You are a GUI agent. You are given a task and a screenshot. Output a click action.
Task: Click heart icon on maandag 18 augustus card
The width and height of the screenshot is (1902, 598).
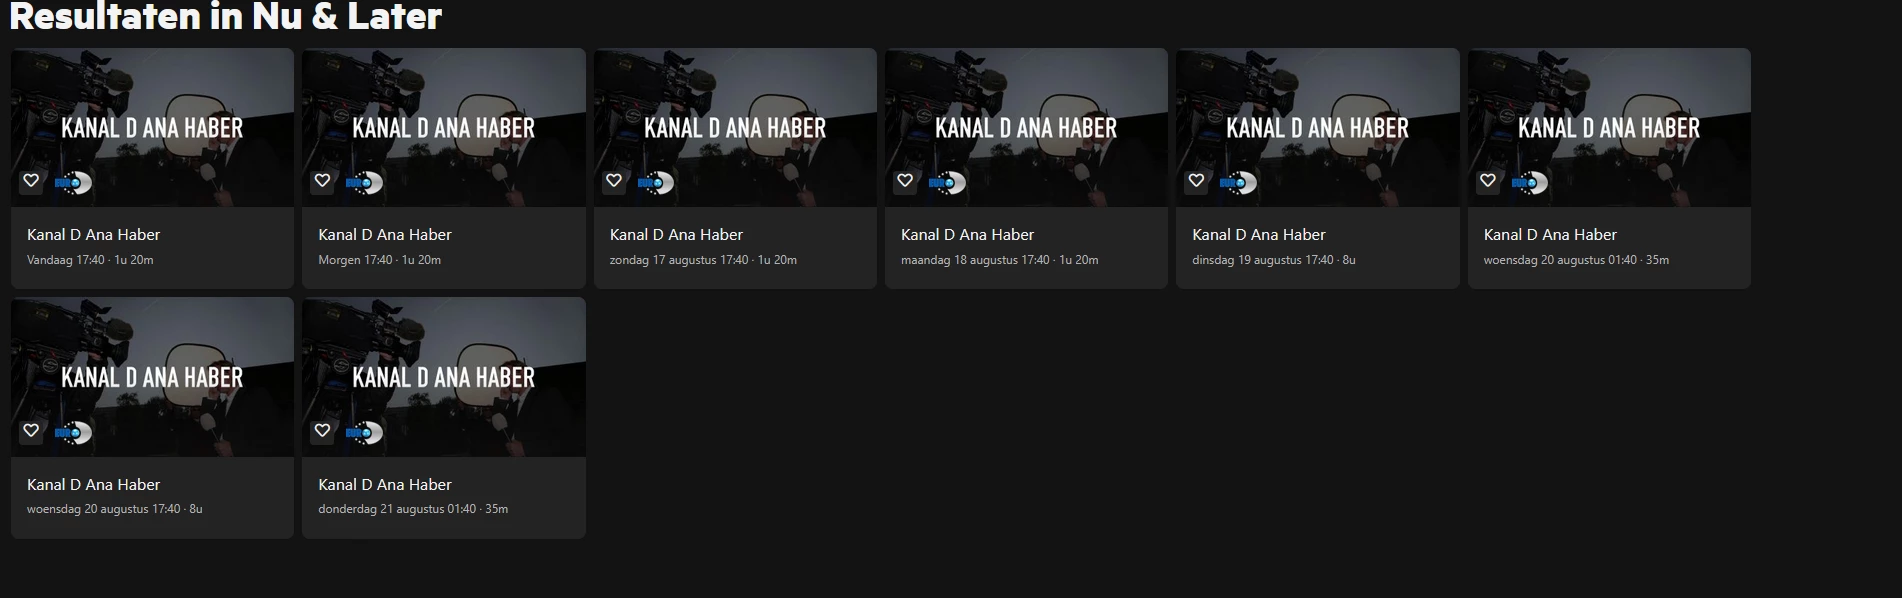[x=905, y=181]
